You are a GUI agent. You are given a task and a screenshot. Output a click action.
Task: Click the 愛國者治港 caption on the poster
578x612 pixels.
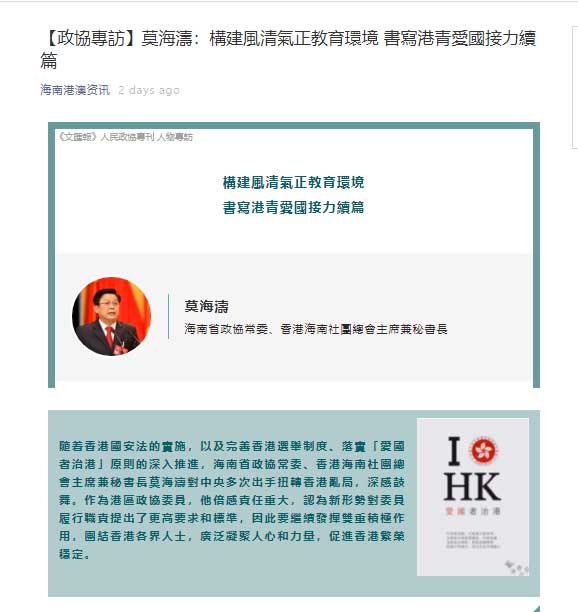473,511
